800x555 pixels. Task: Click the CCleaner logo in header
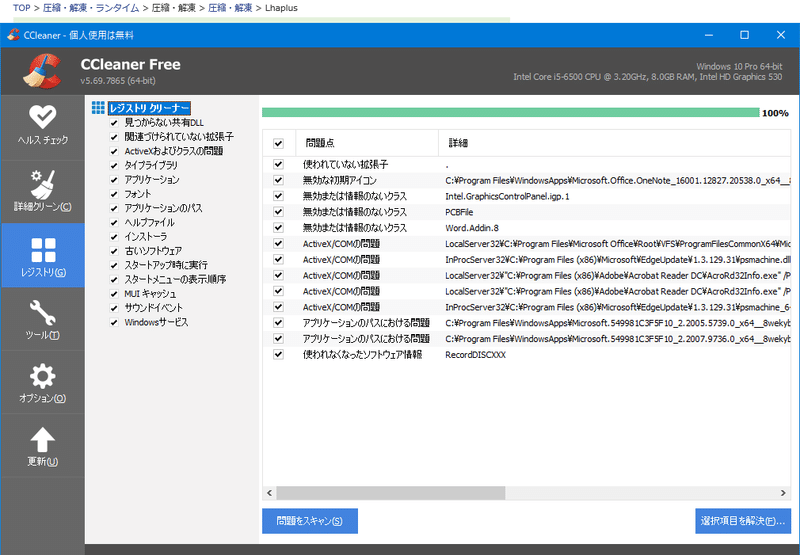[x=43, y=71]
